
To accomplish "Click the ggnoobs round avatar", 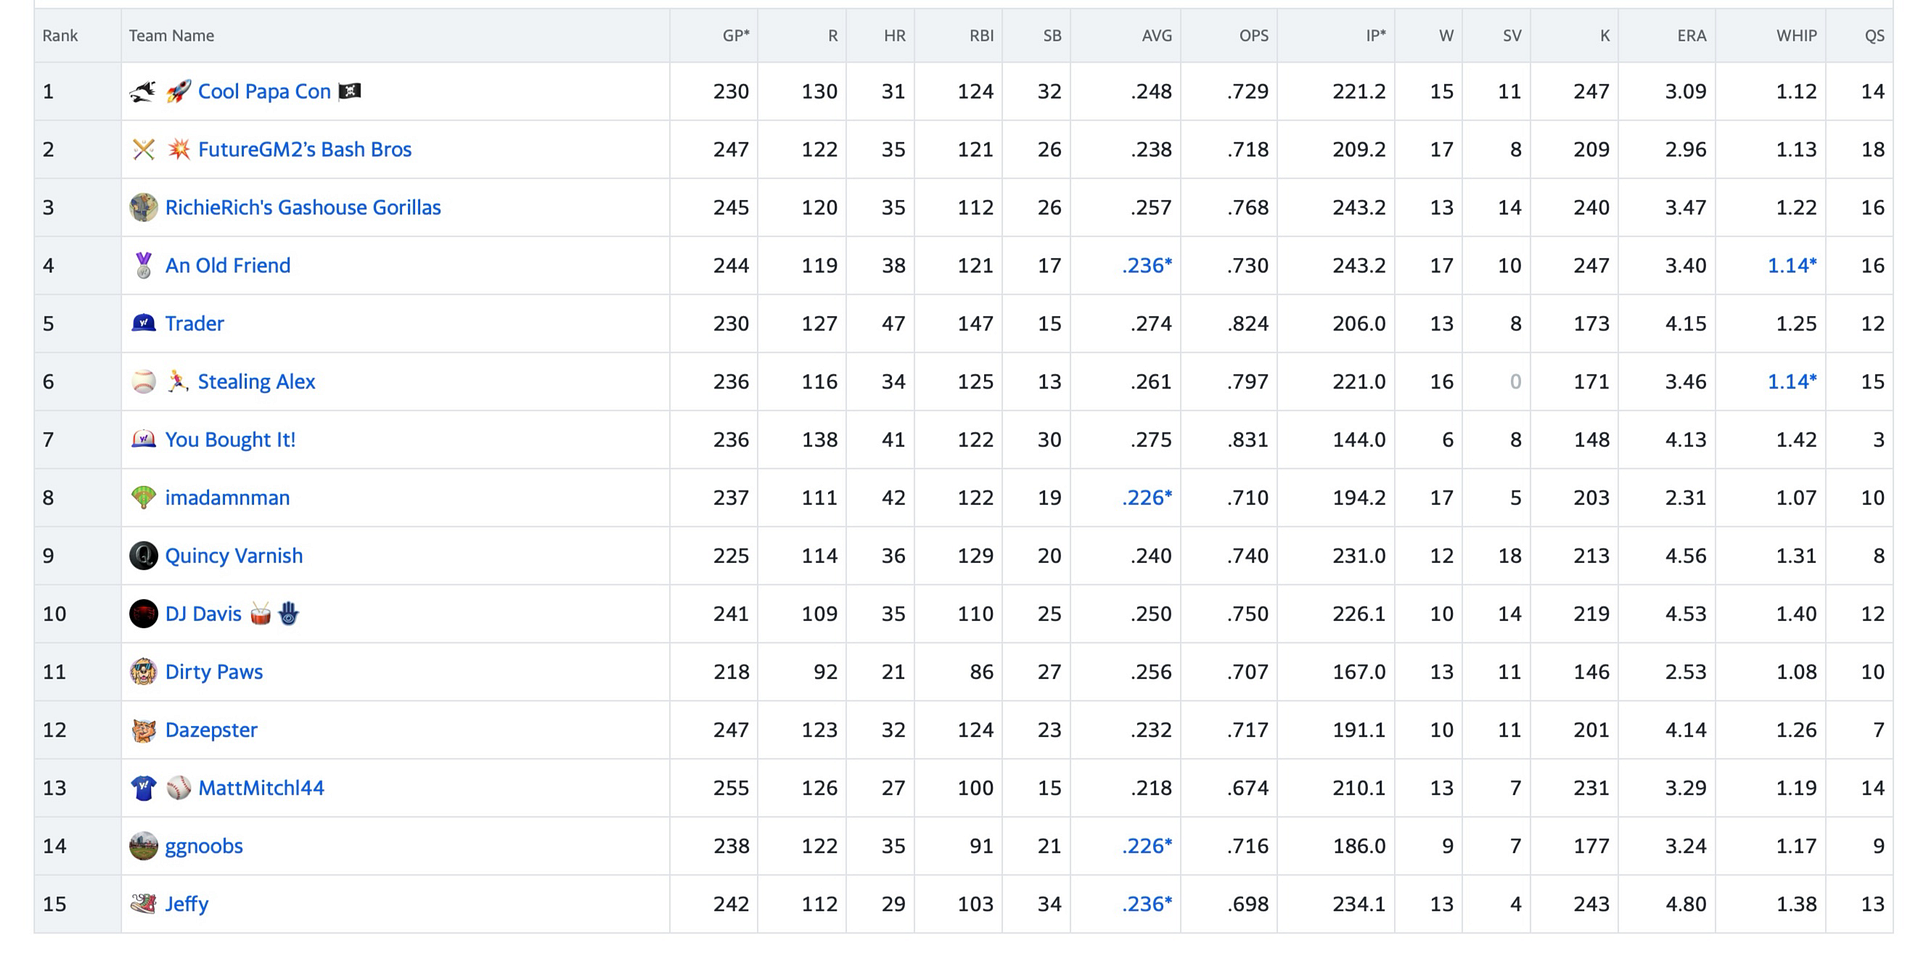I will [x=144, y=846].
